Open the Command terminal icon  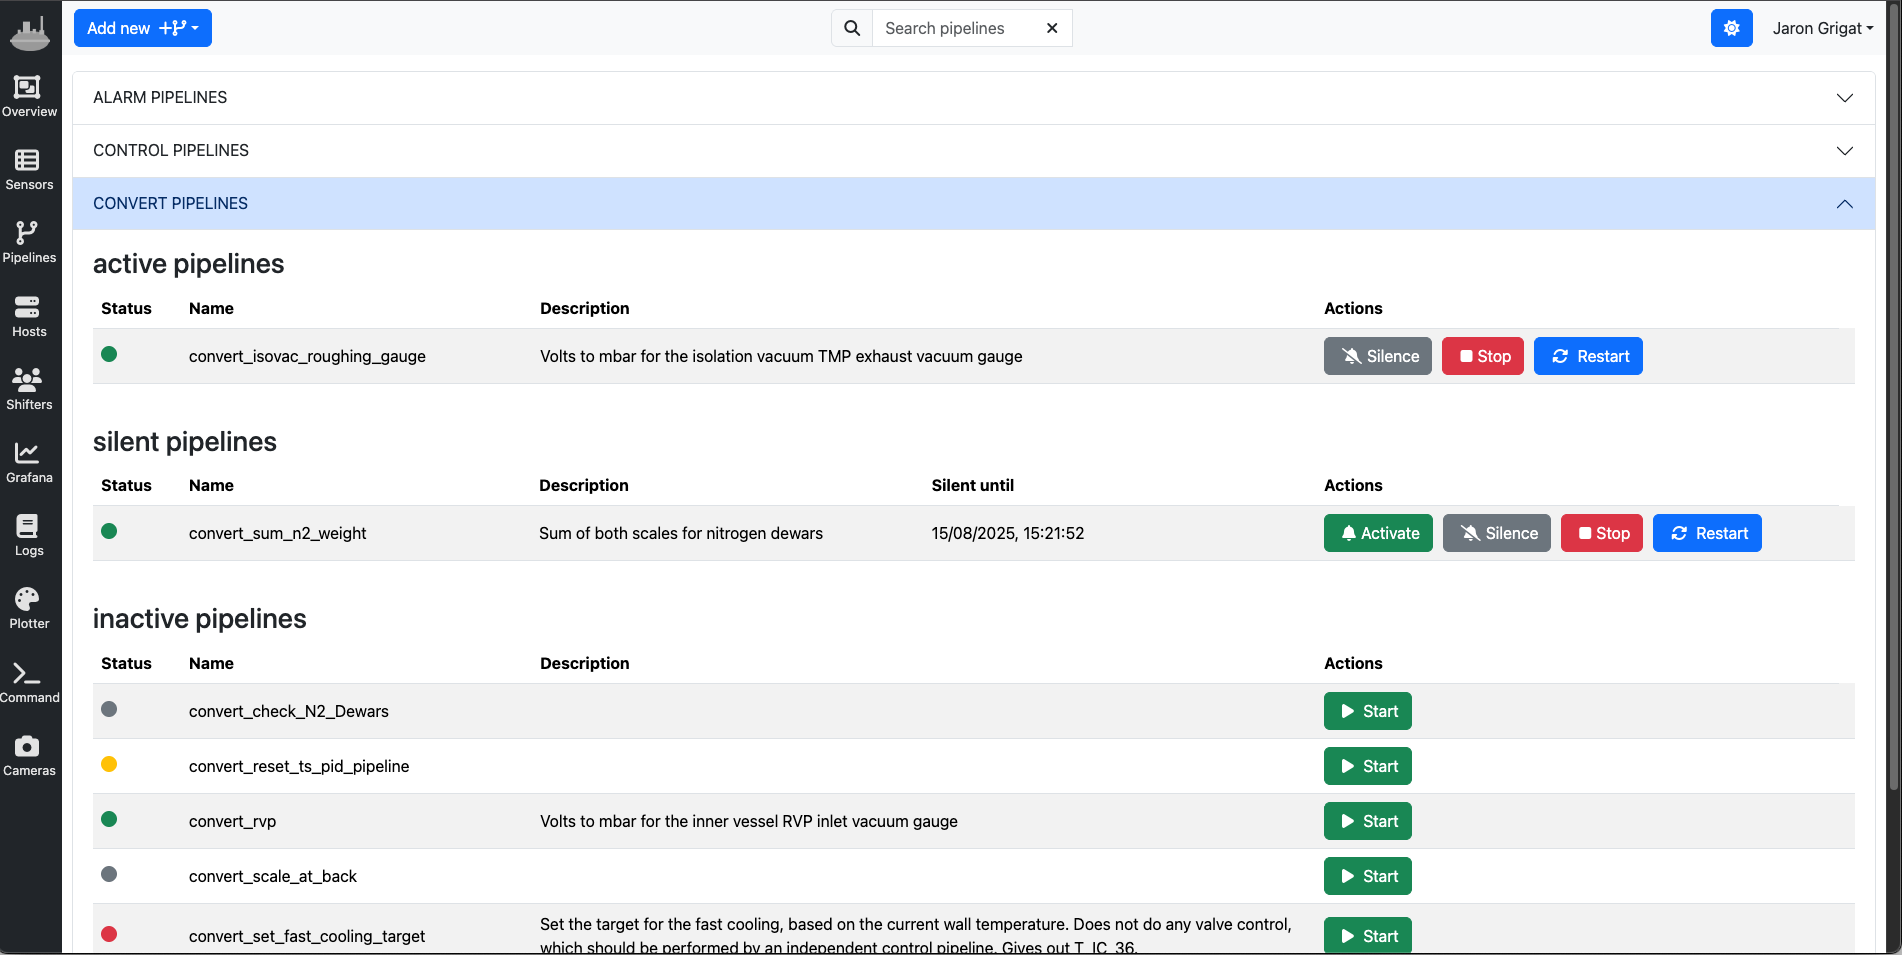[x=28, y=682]
